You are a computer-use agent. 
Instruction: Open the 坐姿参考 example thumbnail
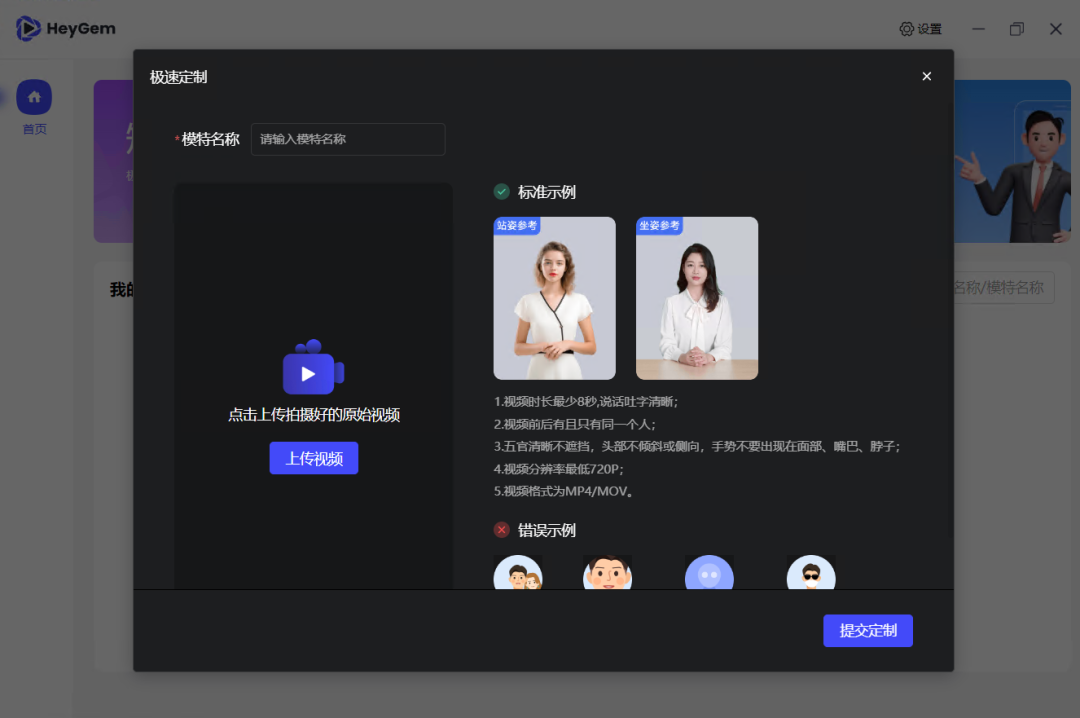pyautogui.click(x=697, y=298)
